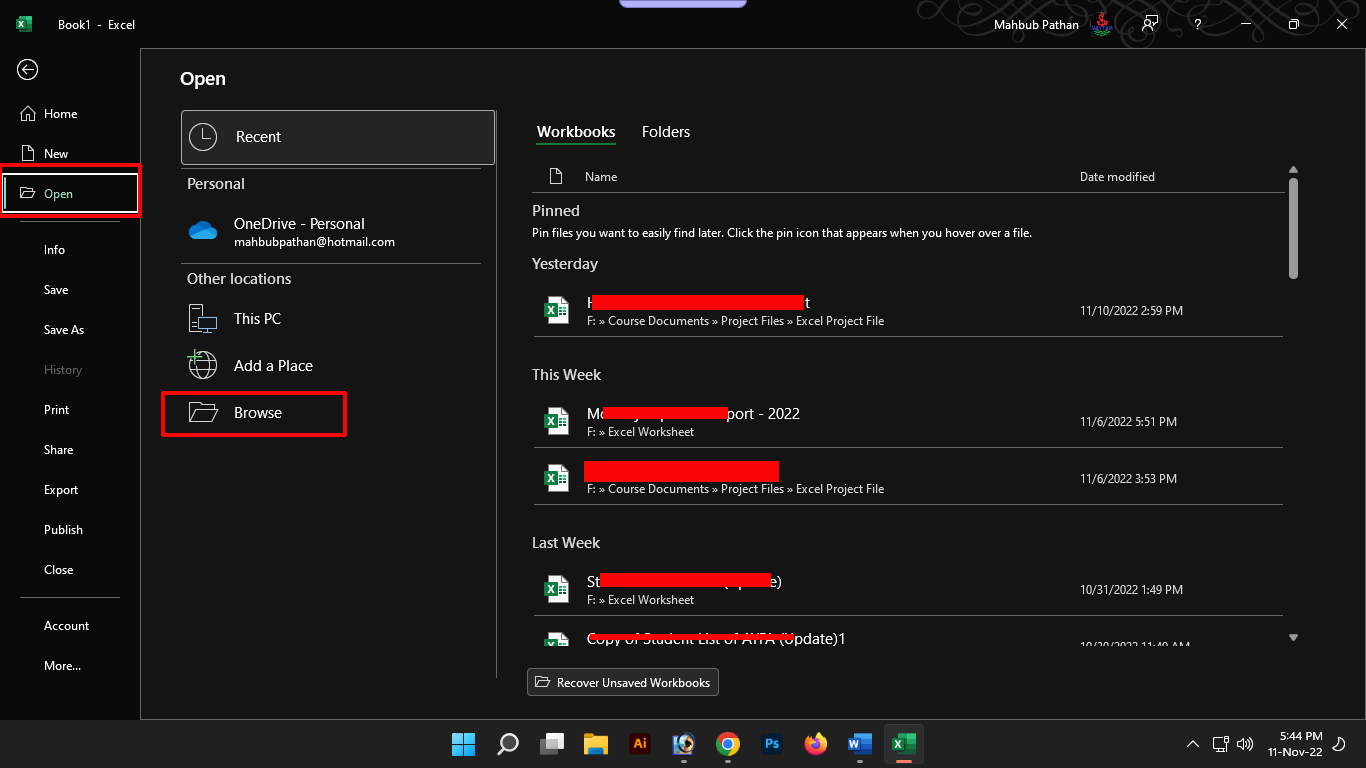Click Recover Unsaved Workbooks button
The width and height of the screenshot is (1366, 768).
click(622, 682)
